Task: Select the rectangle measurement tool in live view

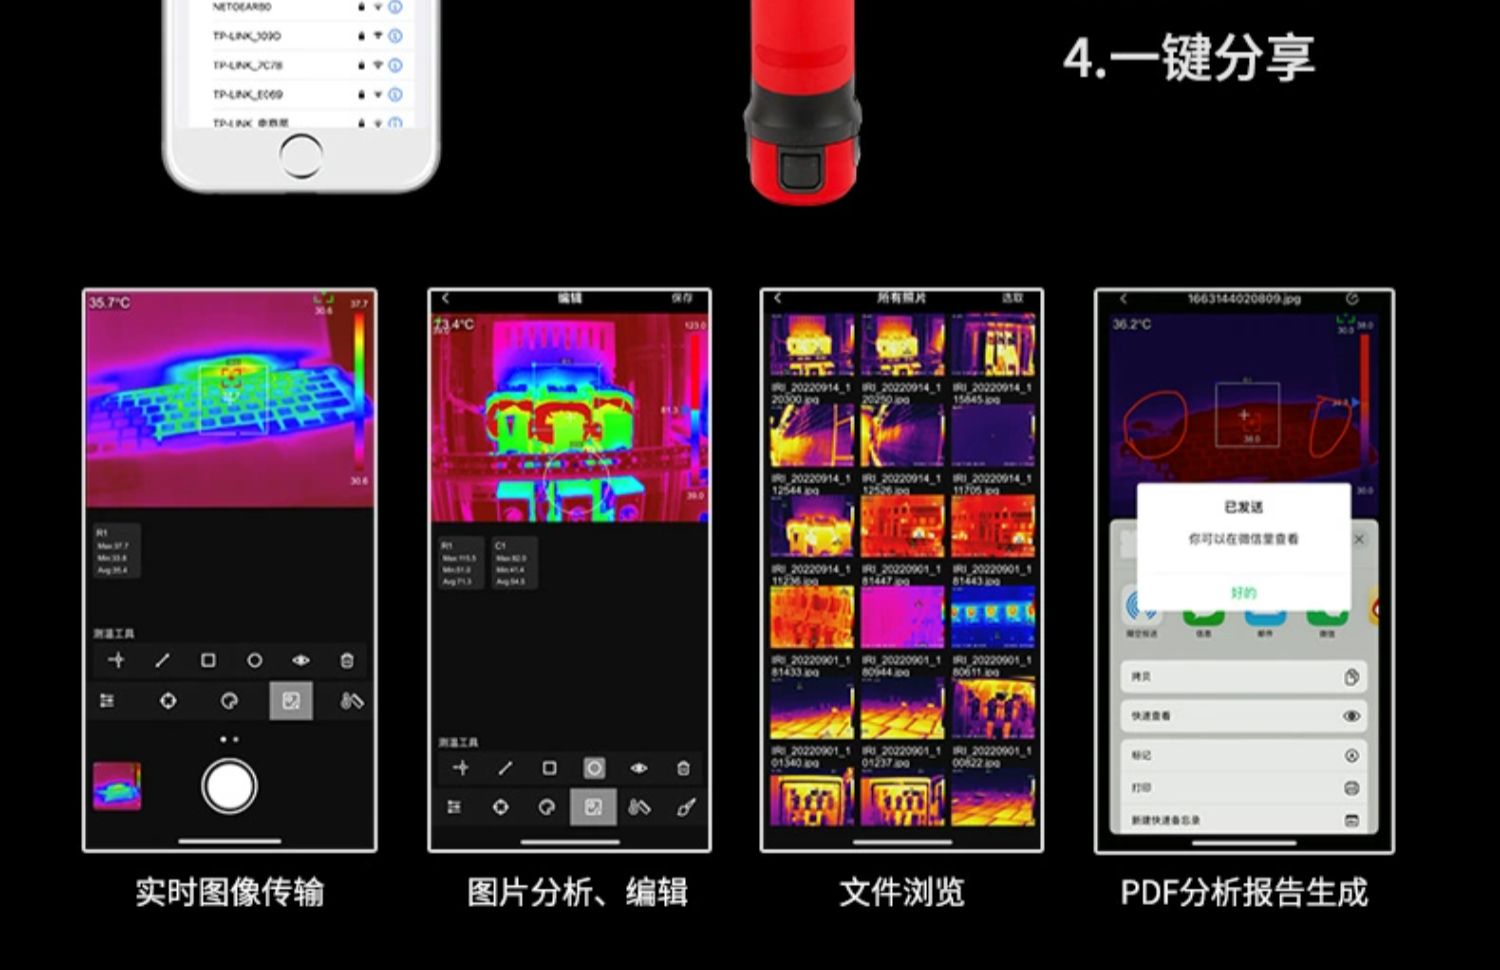Action: click(208, 660)
